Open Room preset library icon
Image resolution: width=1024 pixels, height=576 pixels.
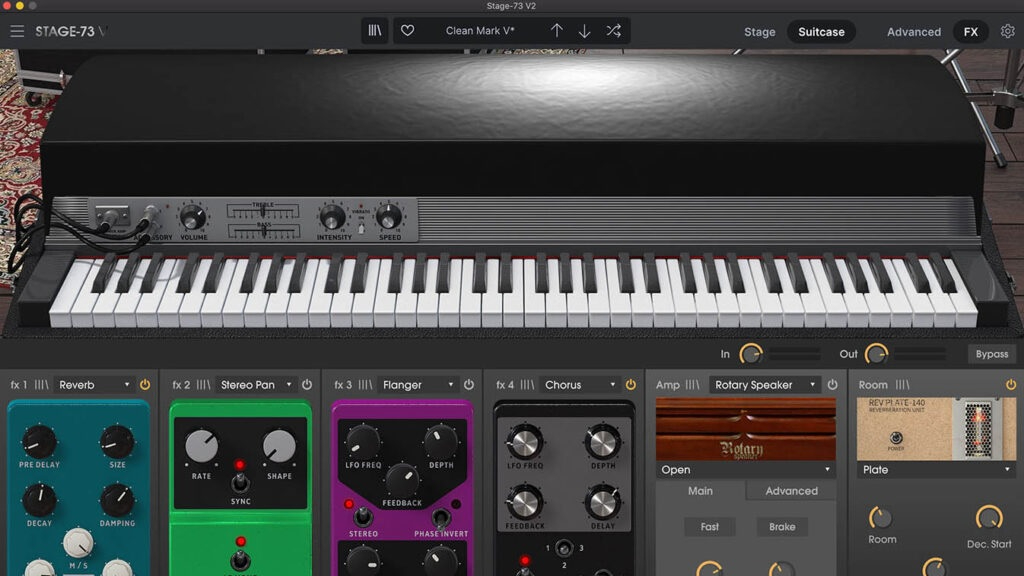(903, 385)
